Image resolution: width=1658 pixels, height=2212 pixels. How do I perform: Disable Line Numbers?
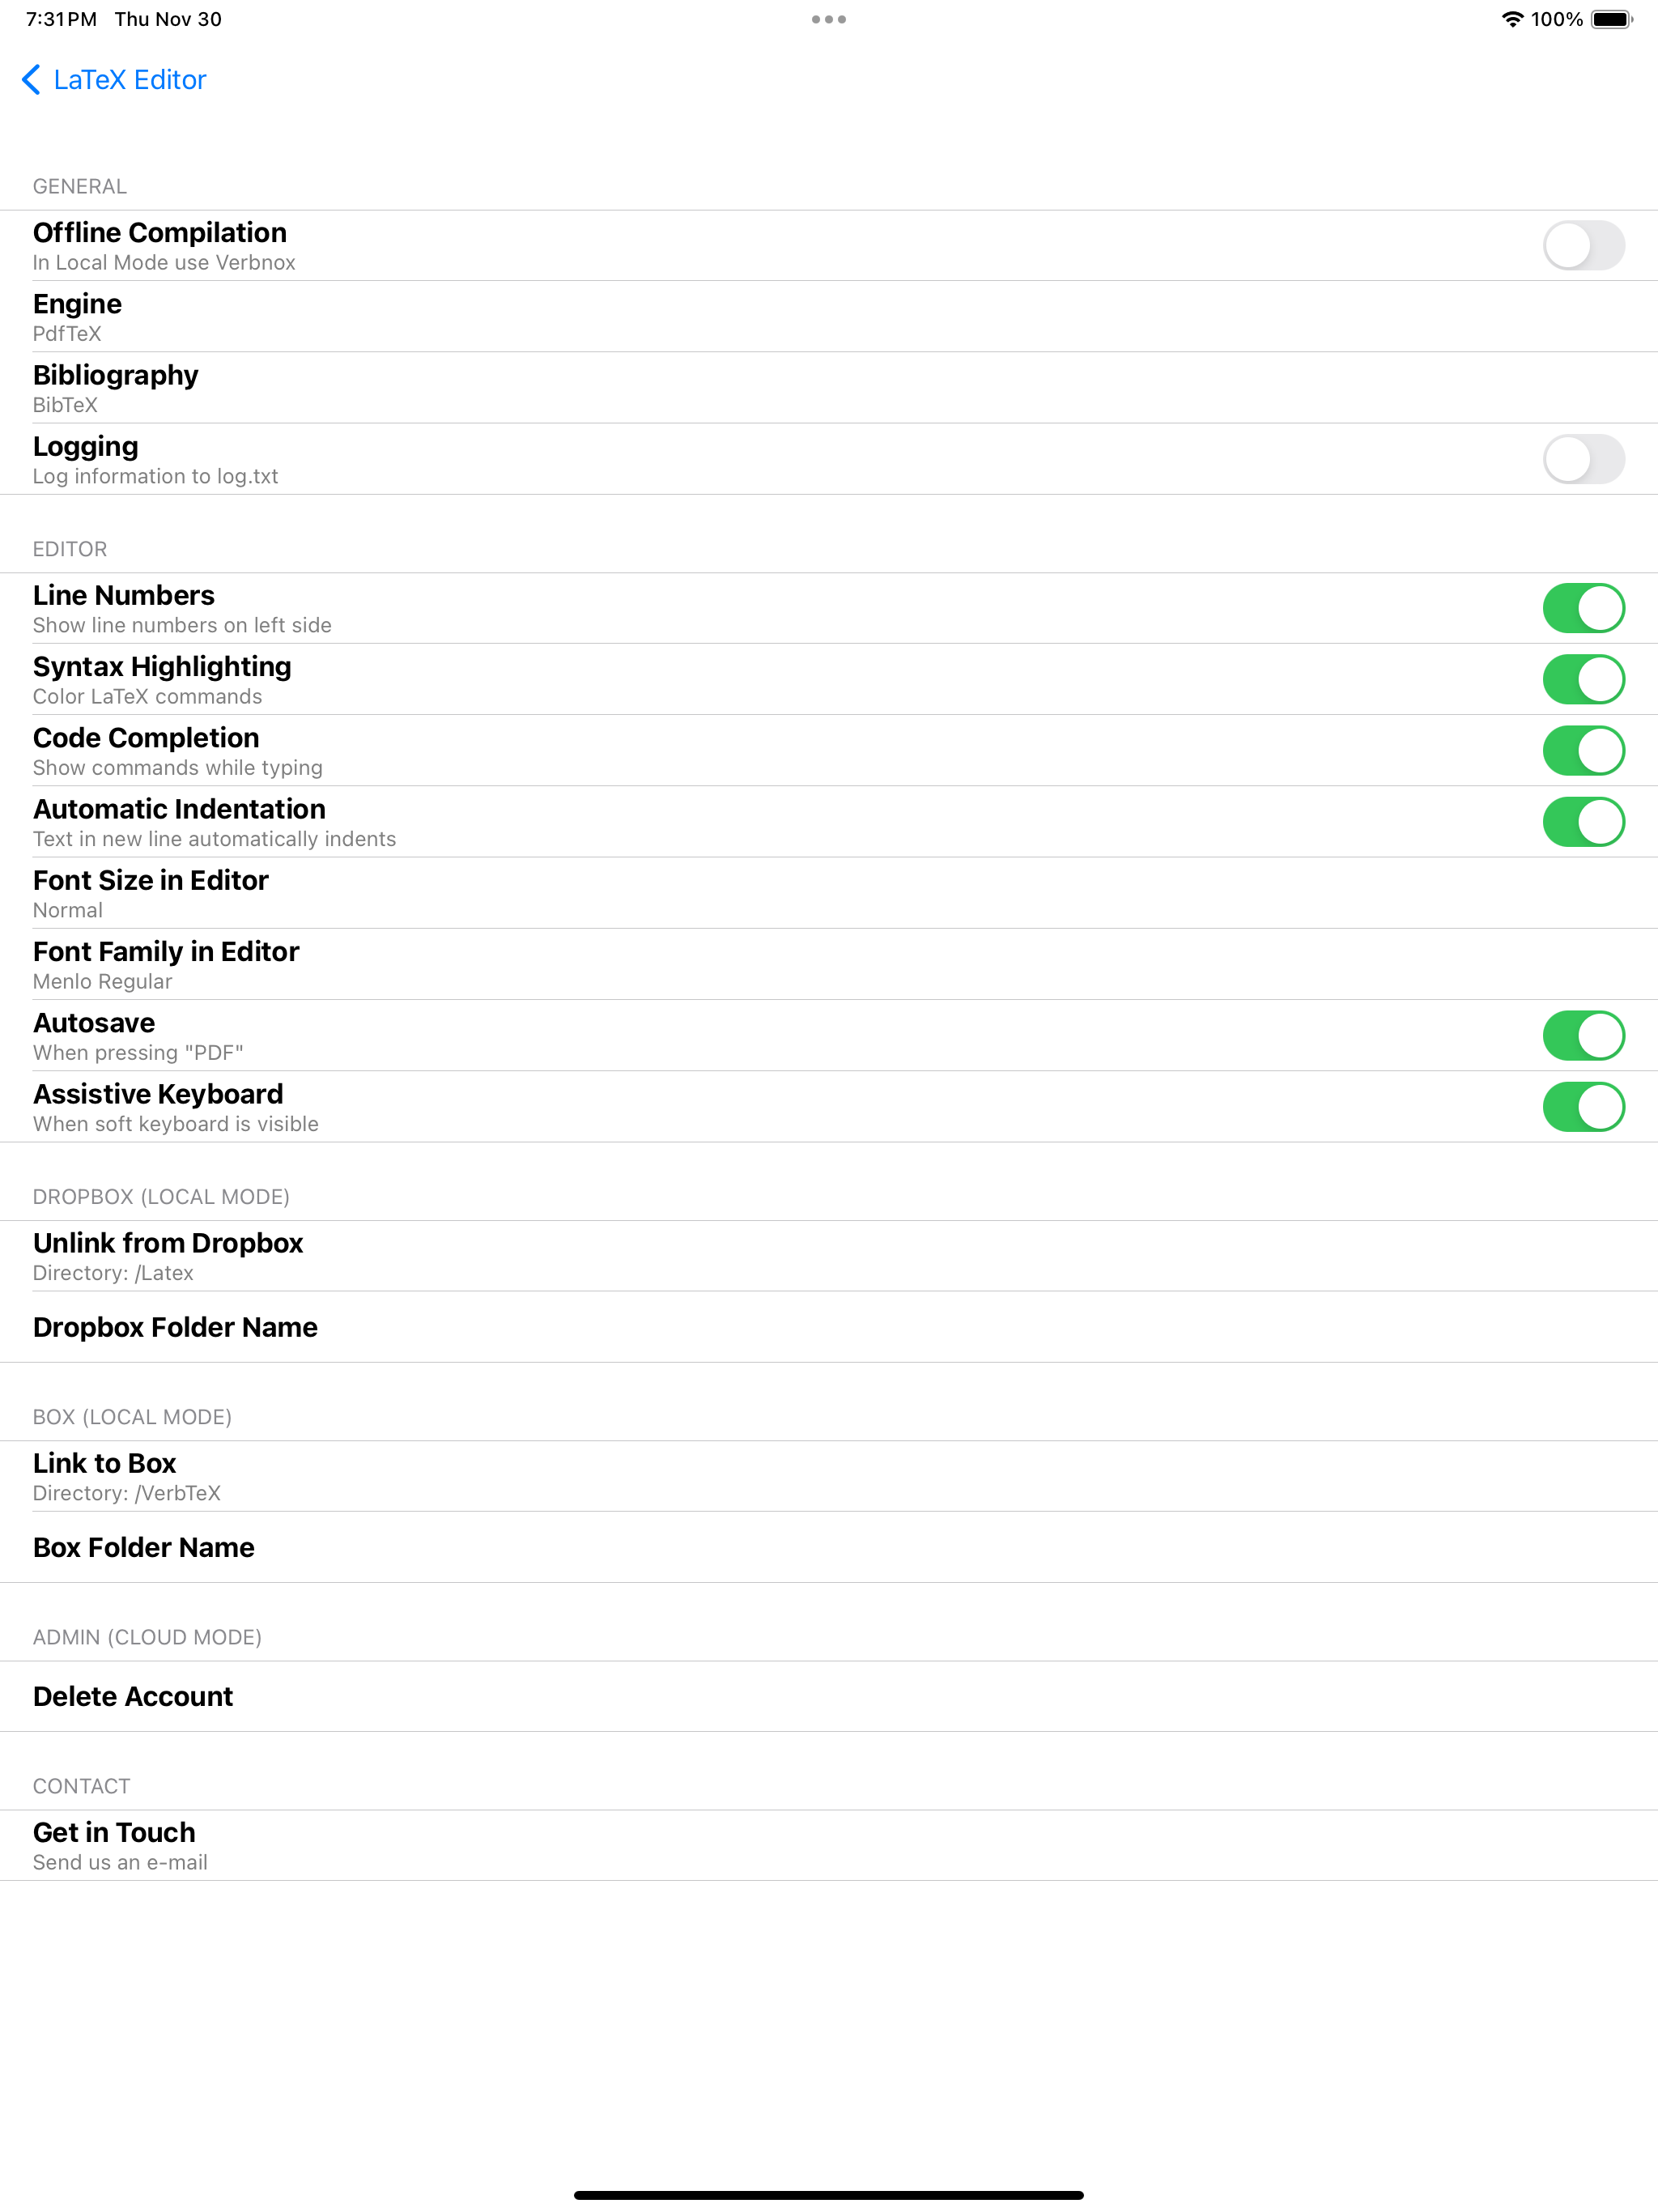[x=1584, y=606]
